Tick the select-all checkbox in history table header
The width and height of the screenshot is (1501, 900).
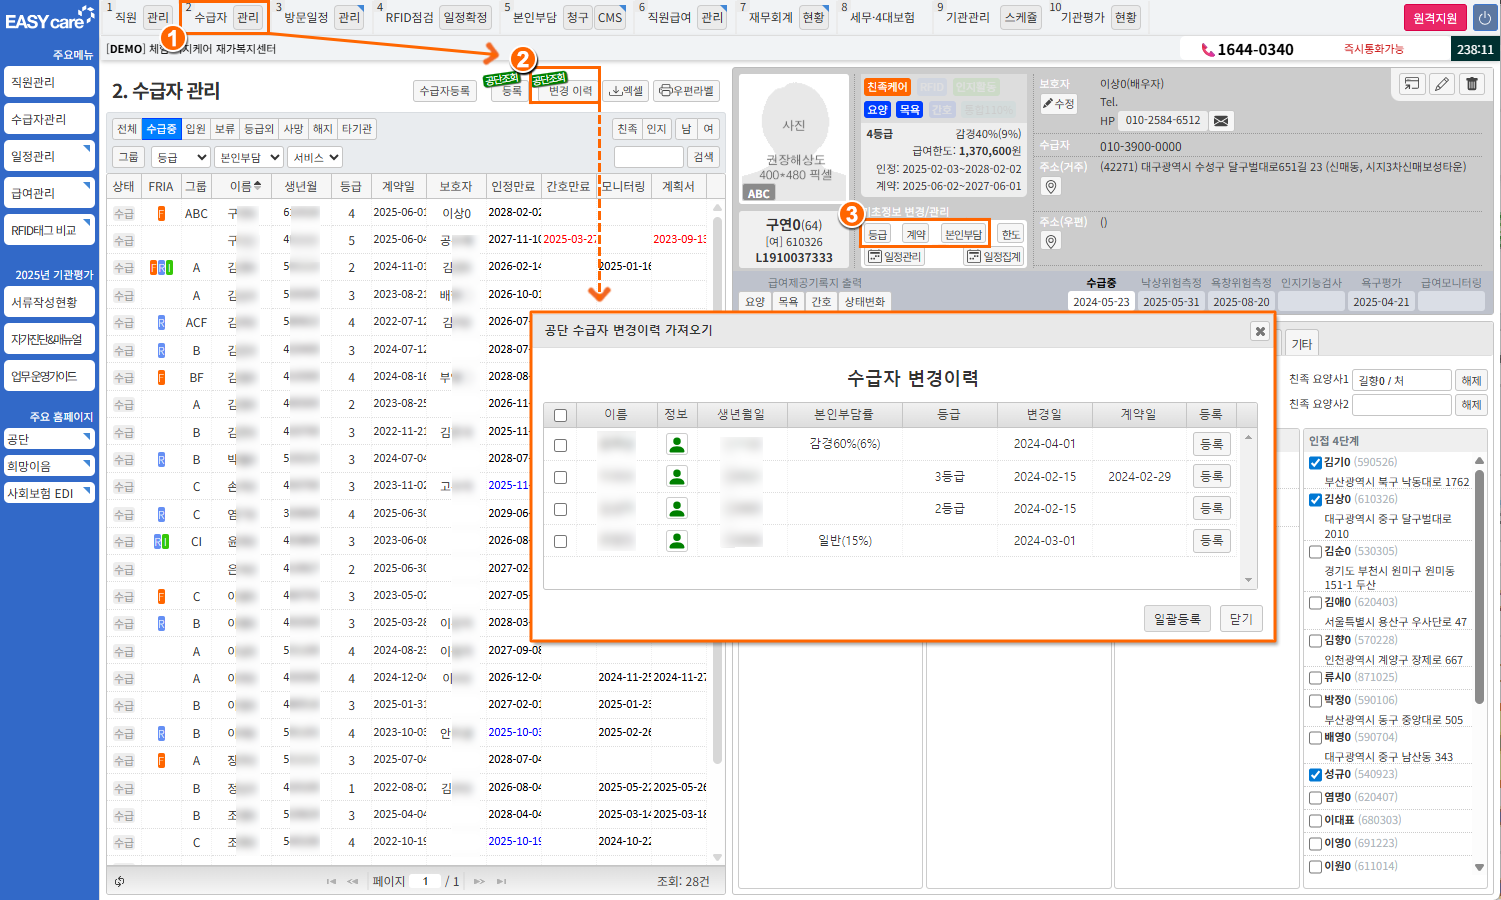click(x=560, y=415)
